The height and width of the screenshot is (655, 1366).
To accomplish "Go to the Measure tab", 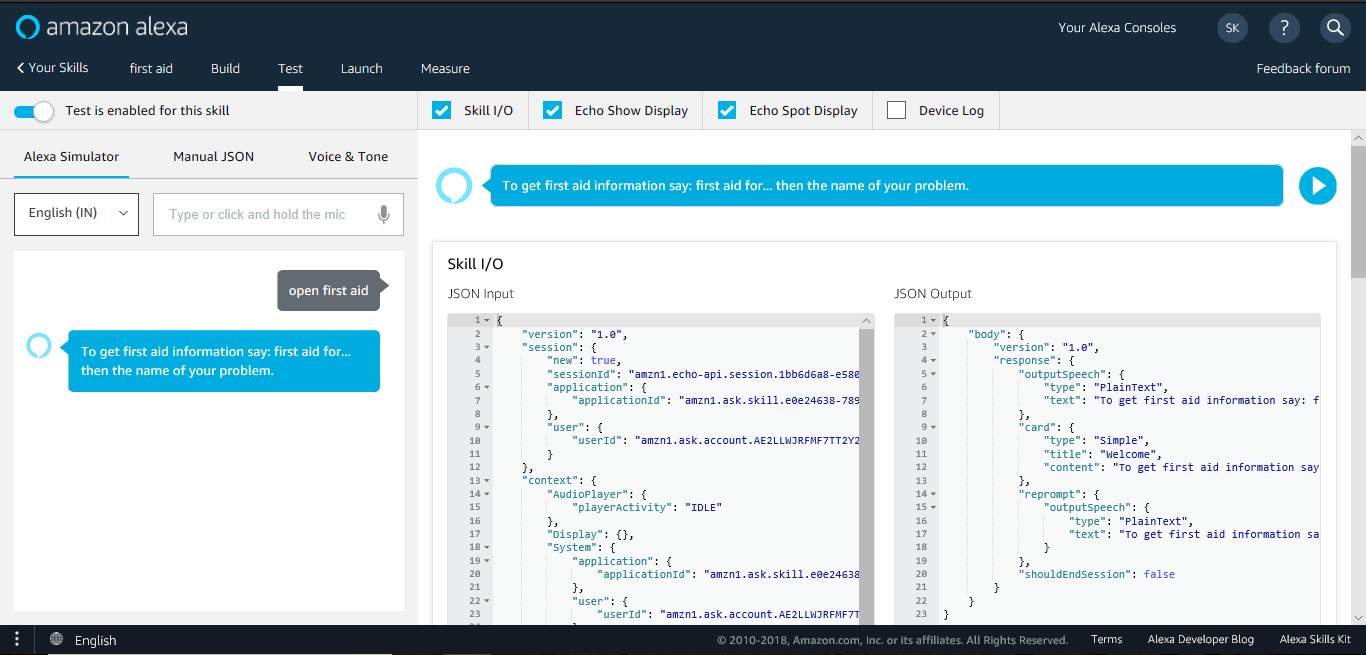I will [x=445, y=69].
